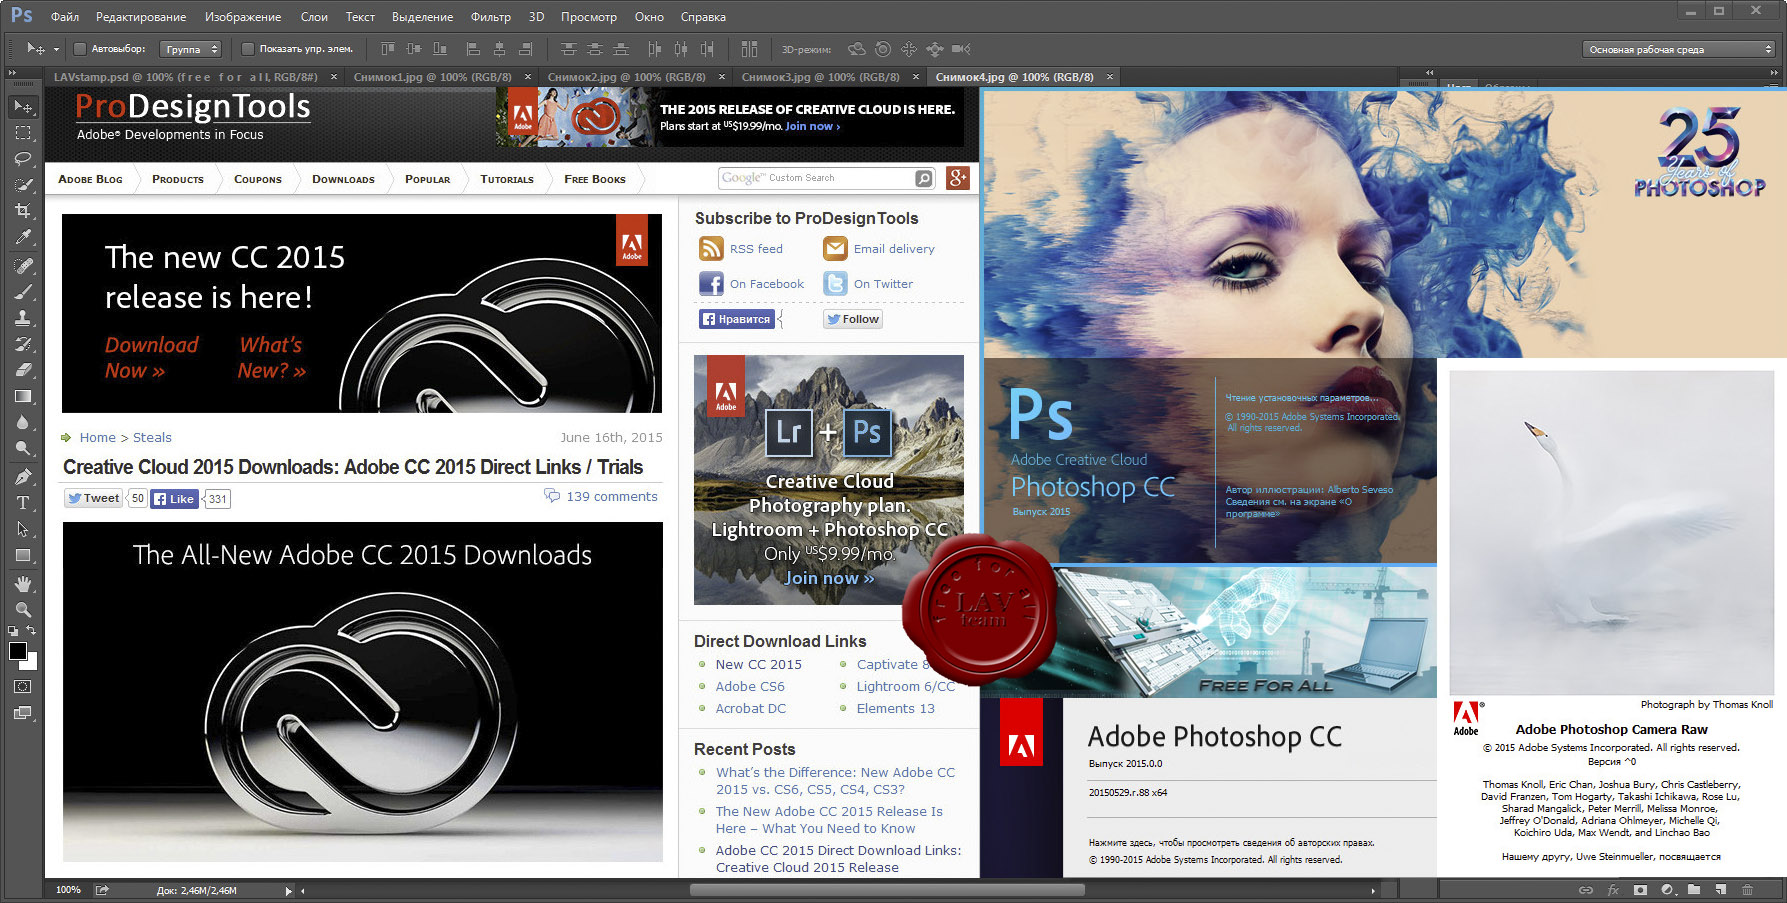
Task: Select the Brush tool
Action: tap(23, 292)
